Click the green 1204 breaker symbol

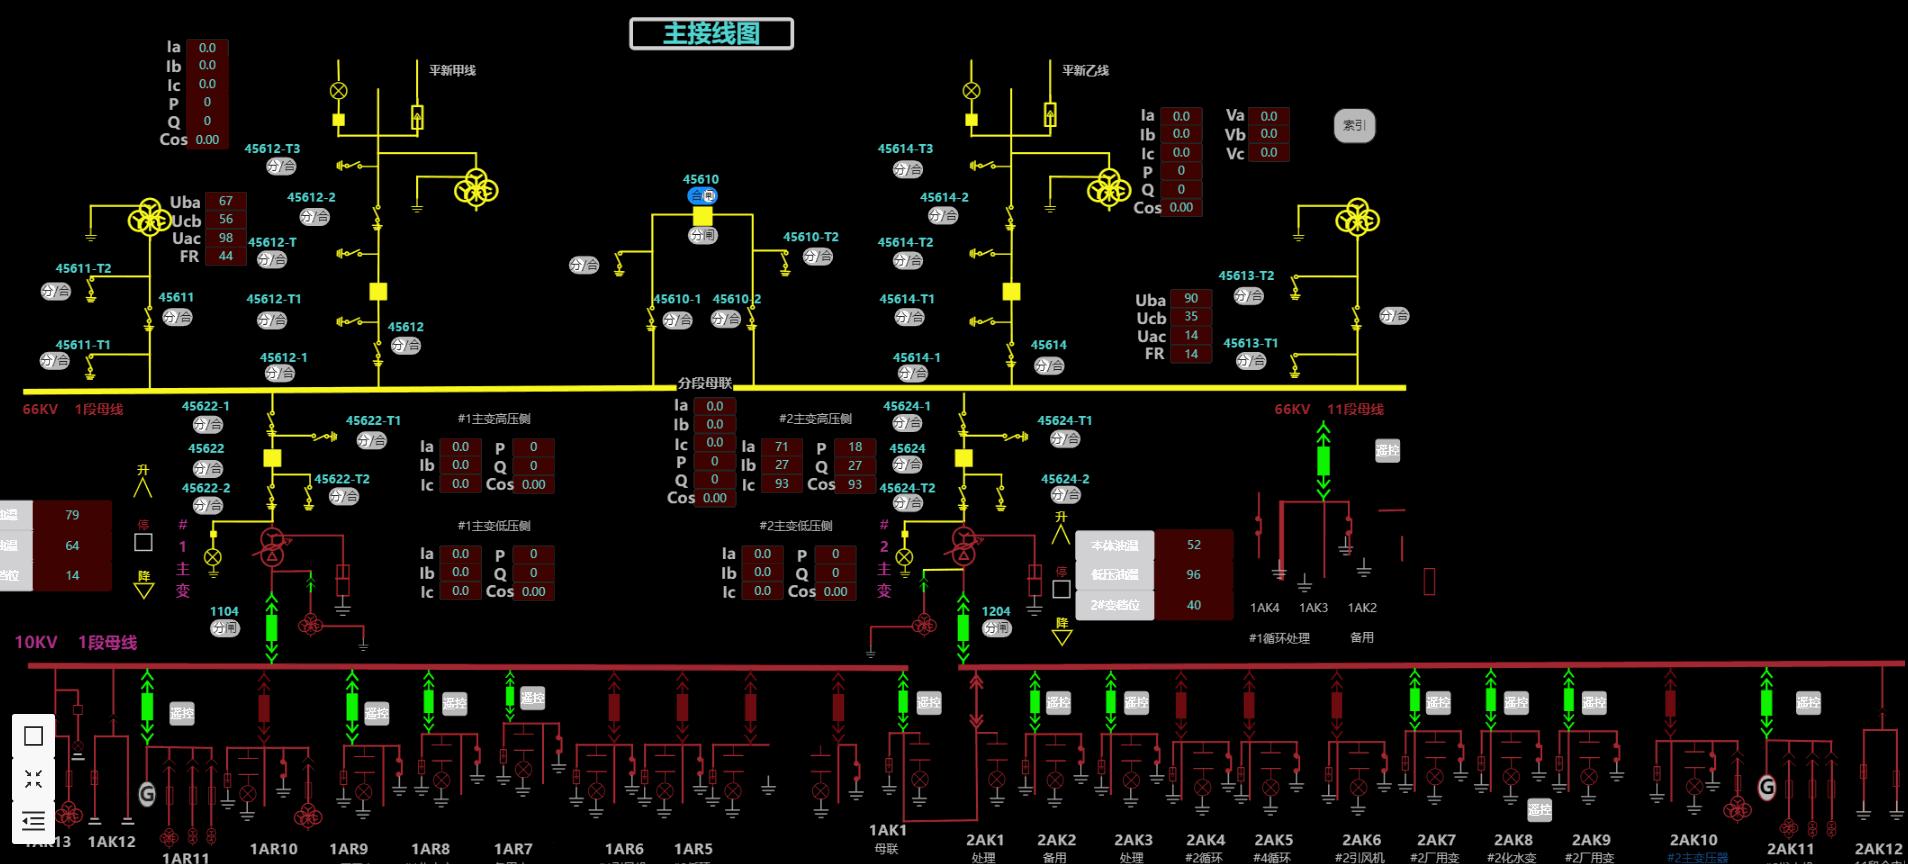click(x=964, y=627)
